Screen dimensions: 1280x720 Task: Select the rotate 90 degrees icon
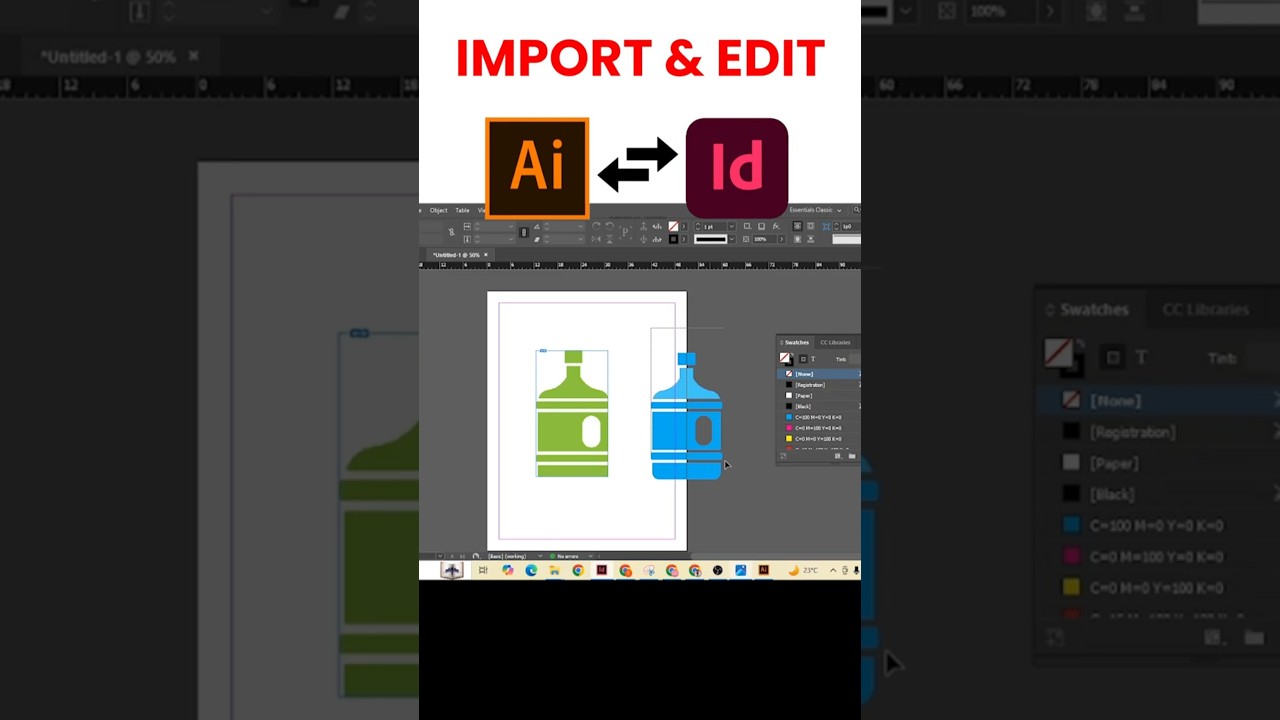coord(596,226)
